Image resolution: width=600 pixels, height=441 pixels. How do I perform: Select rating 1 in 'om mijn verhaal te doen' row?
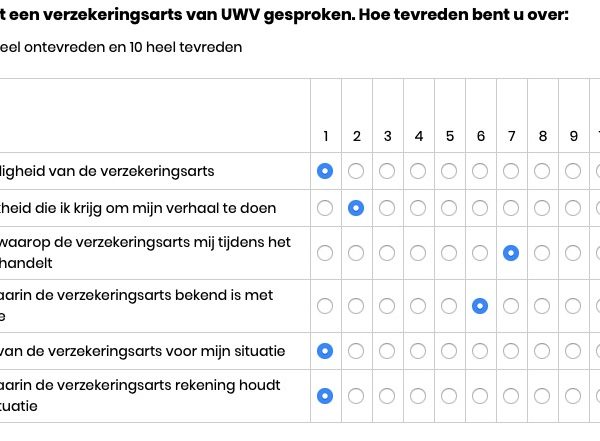click(325, 208)
